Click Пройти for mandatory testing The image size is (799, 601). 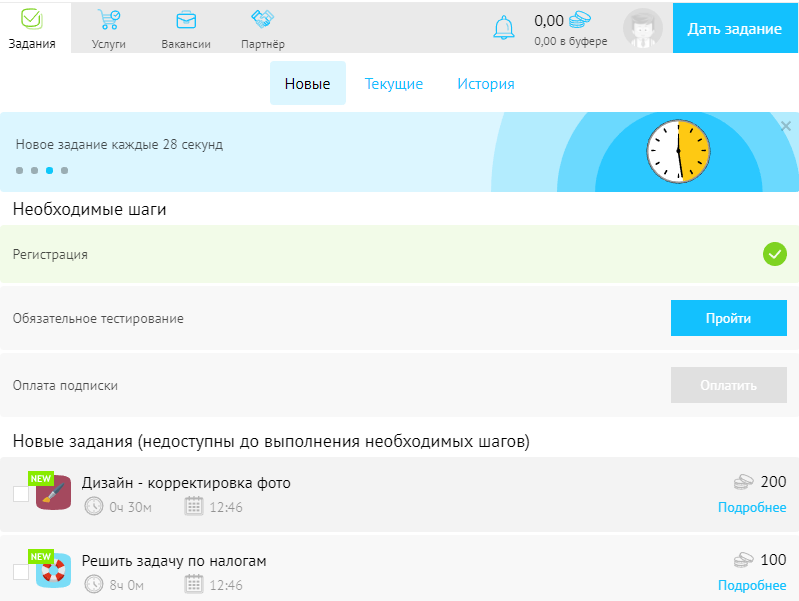[729, 318]
